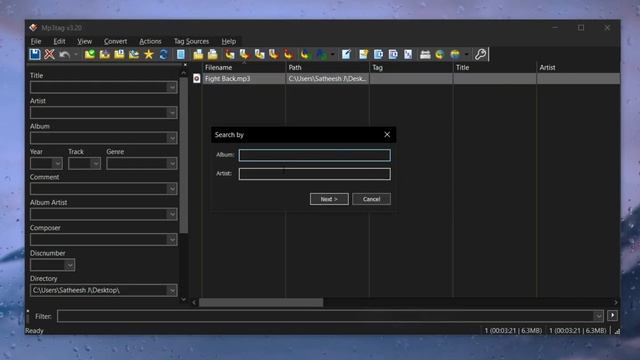
Task: Expand the Year dropdown
Action: [x=57, y=163]
